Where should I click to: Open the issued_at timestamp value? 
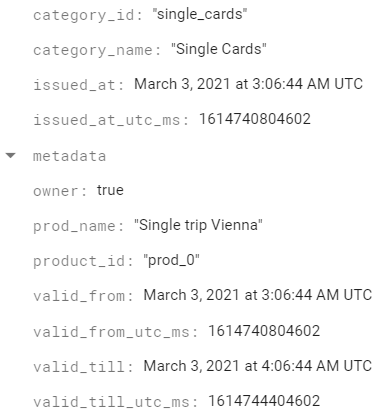click(248, 84)
